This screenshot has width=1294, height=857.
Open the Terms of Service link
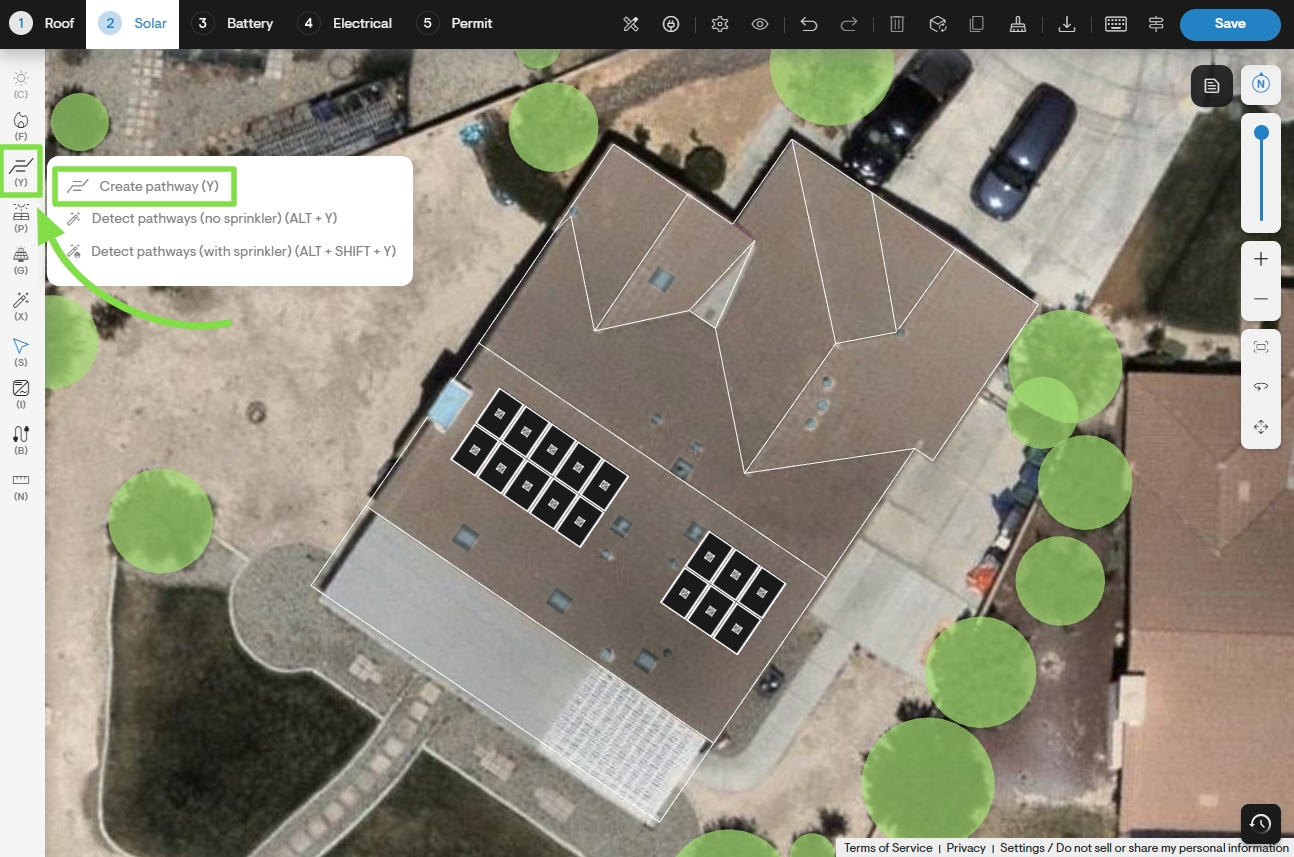(x=888, y=848)
